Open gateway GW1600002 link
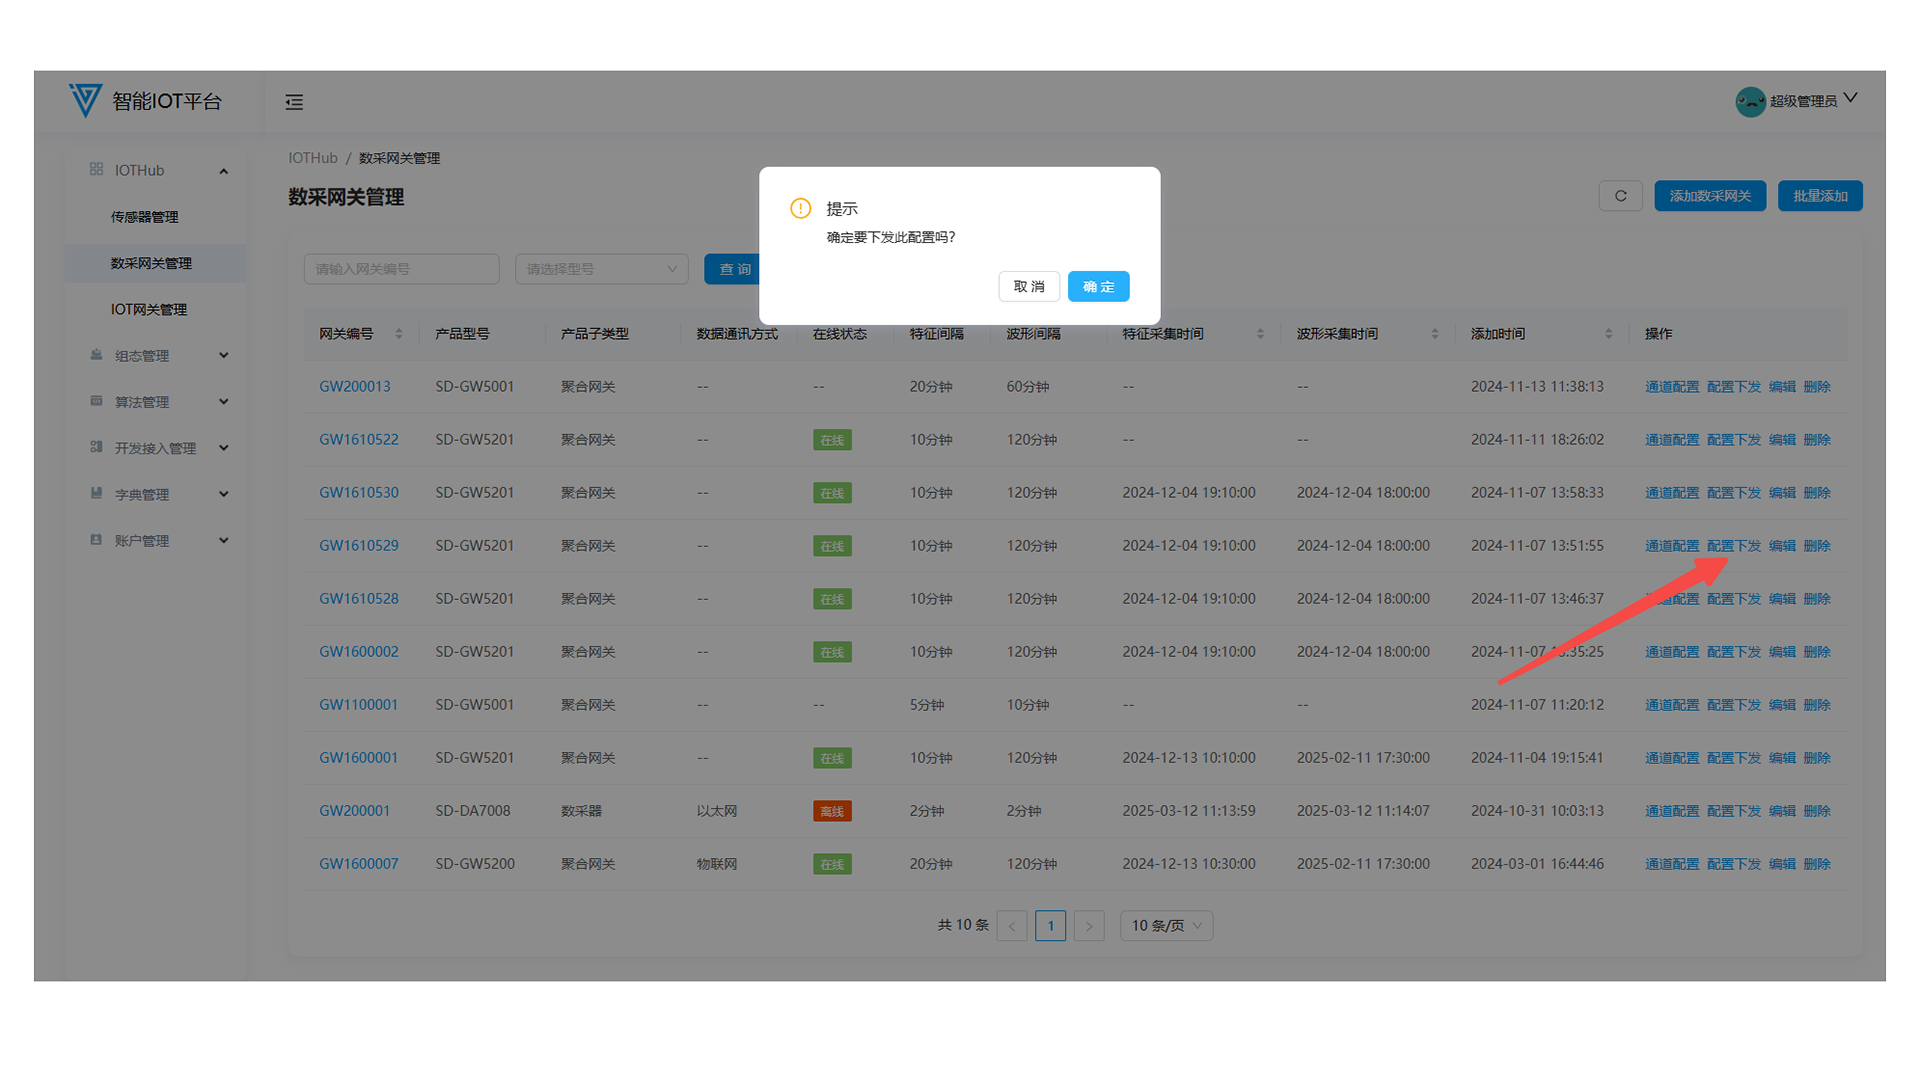 coord(359,652)
